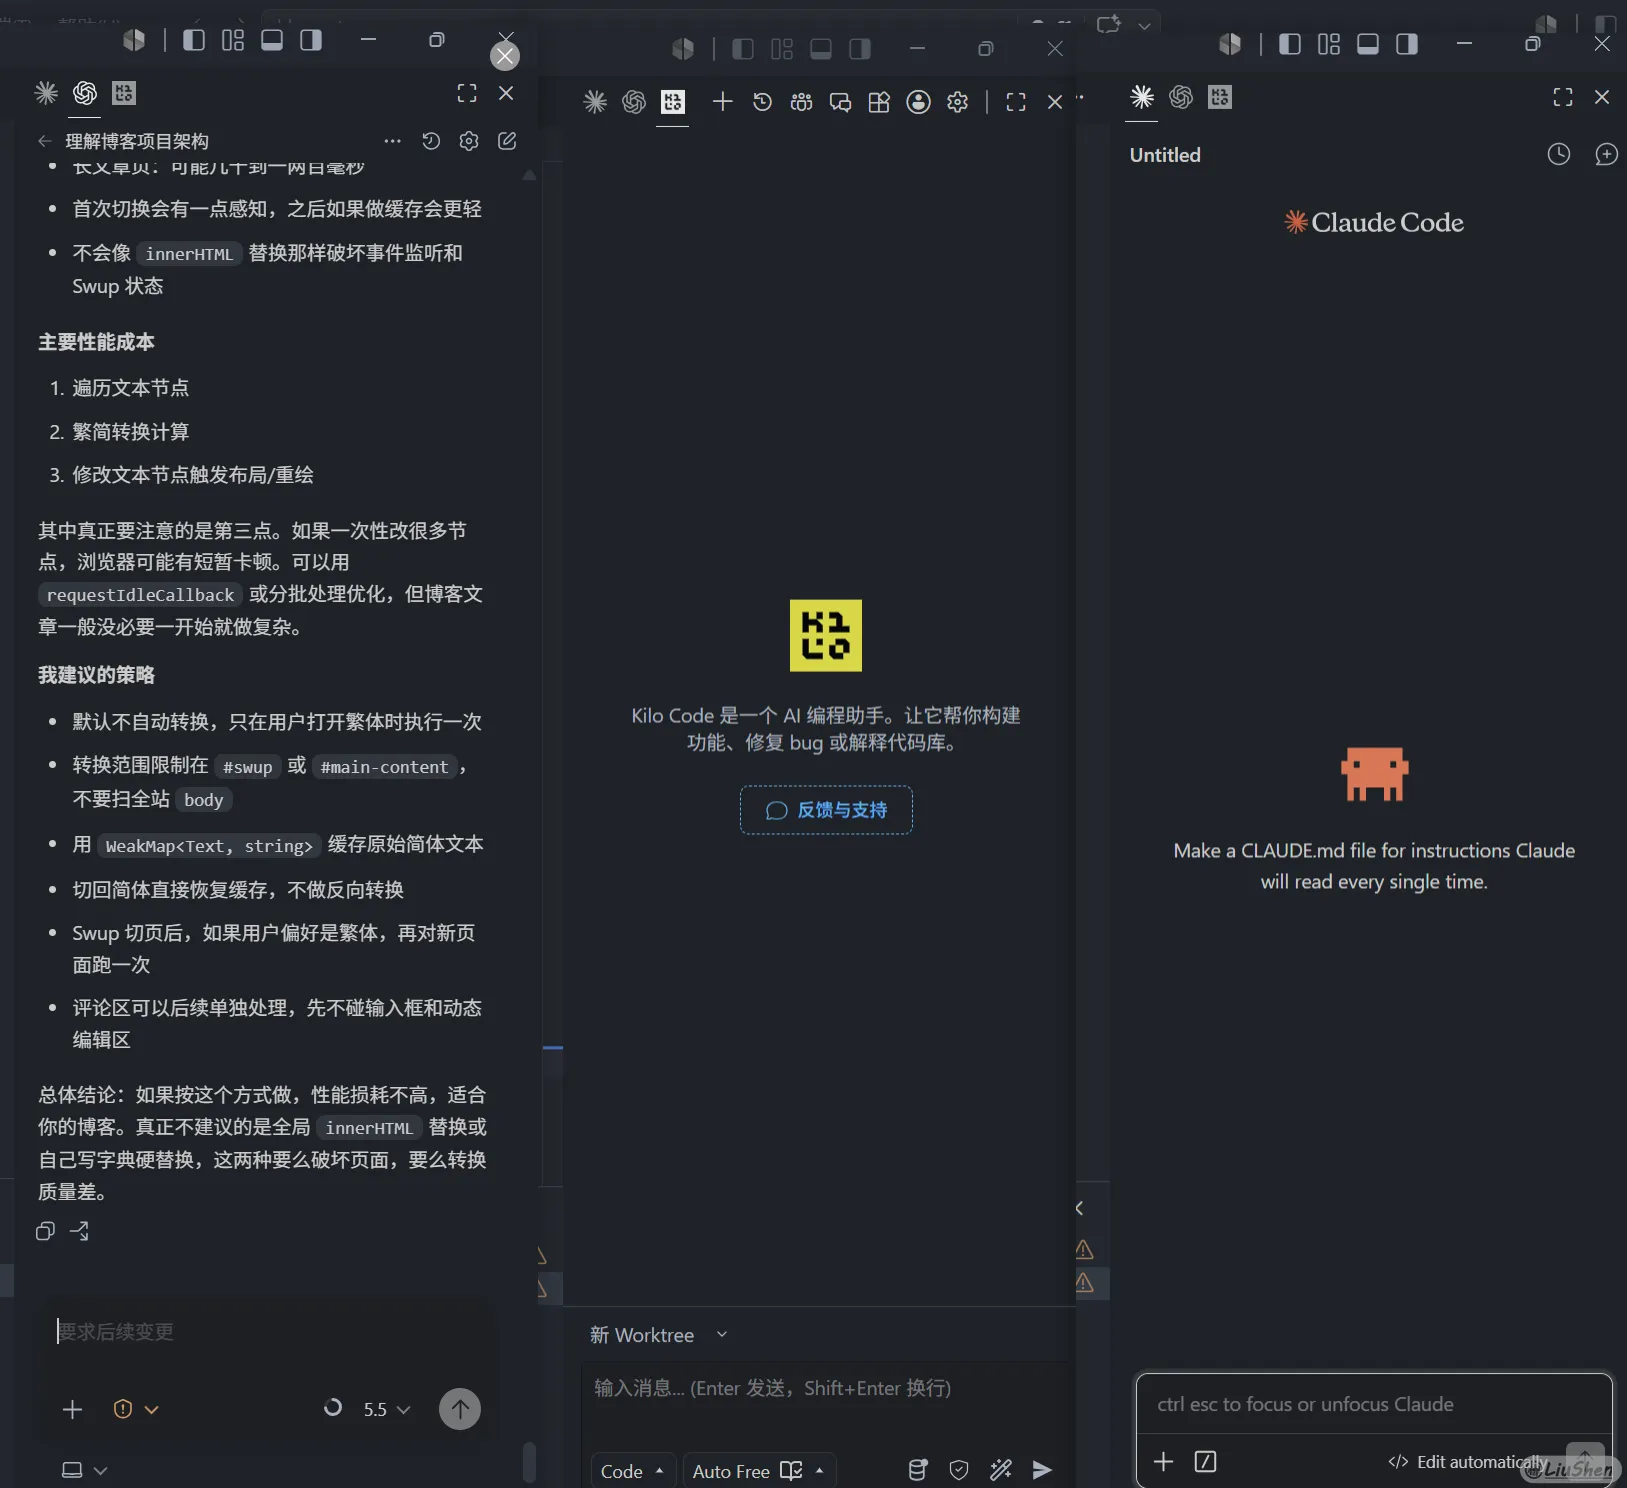Maximize the Kilo Code panel
The width and height of the screenshot is (1627, 1488).
[1016, 101]
